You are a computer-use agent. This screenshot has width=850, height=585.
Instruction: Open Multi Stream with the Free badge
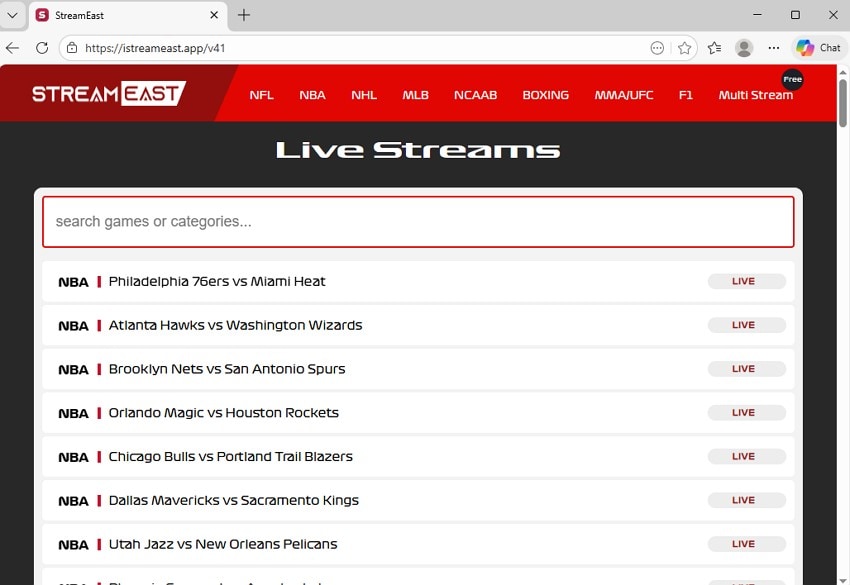click(x=755, y=95)
